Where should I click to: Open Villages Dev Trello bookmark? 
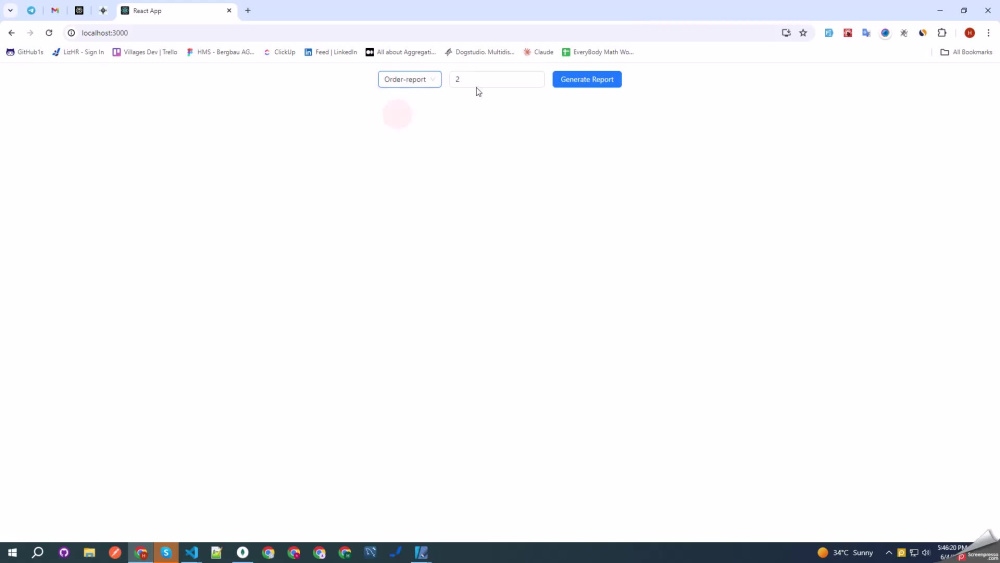pyautogui.click(x=145, y=52)
